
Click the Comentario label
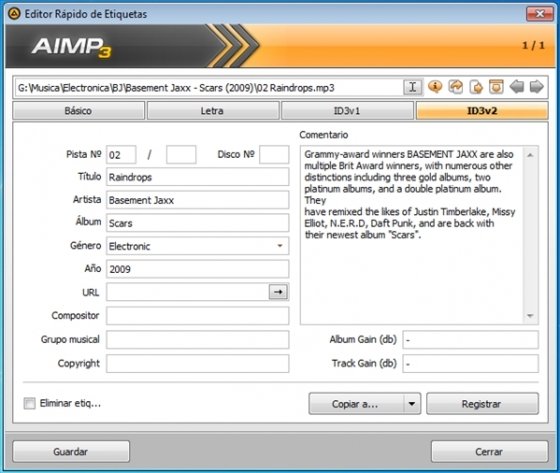click(324, 135)
